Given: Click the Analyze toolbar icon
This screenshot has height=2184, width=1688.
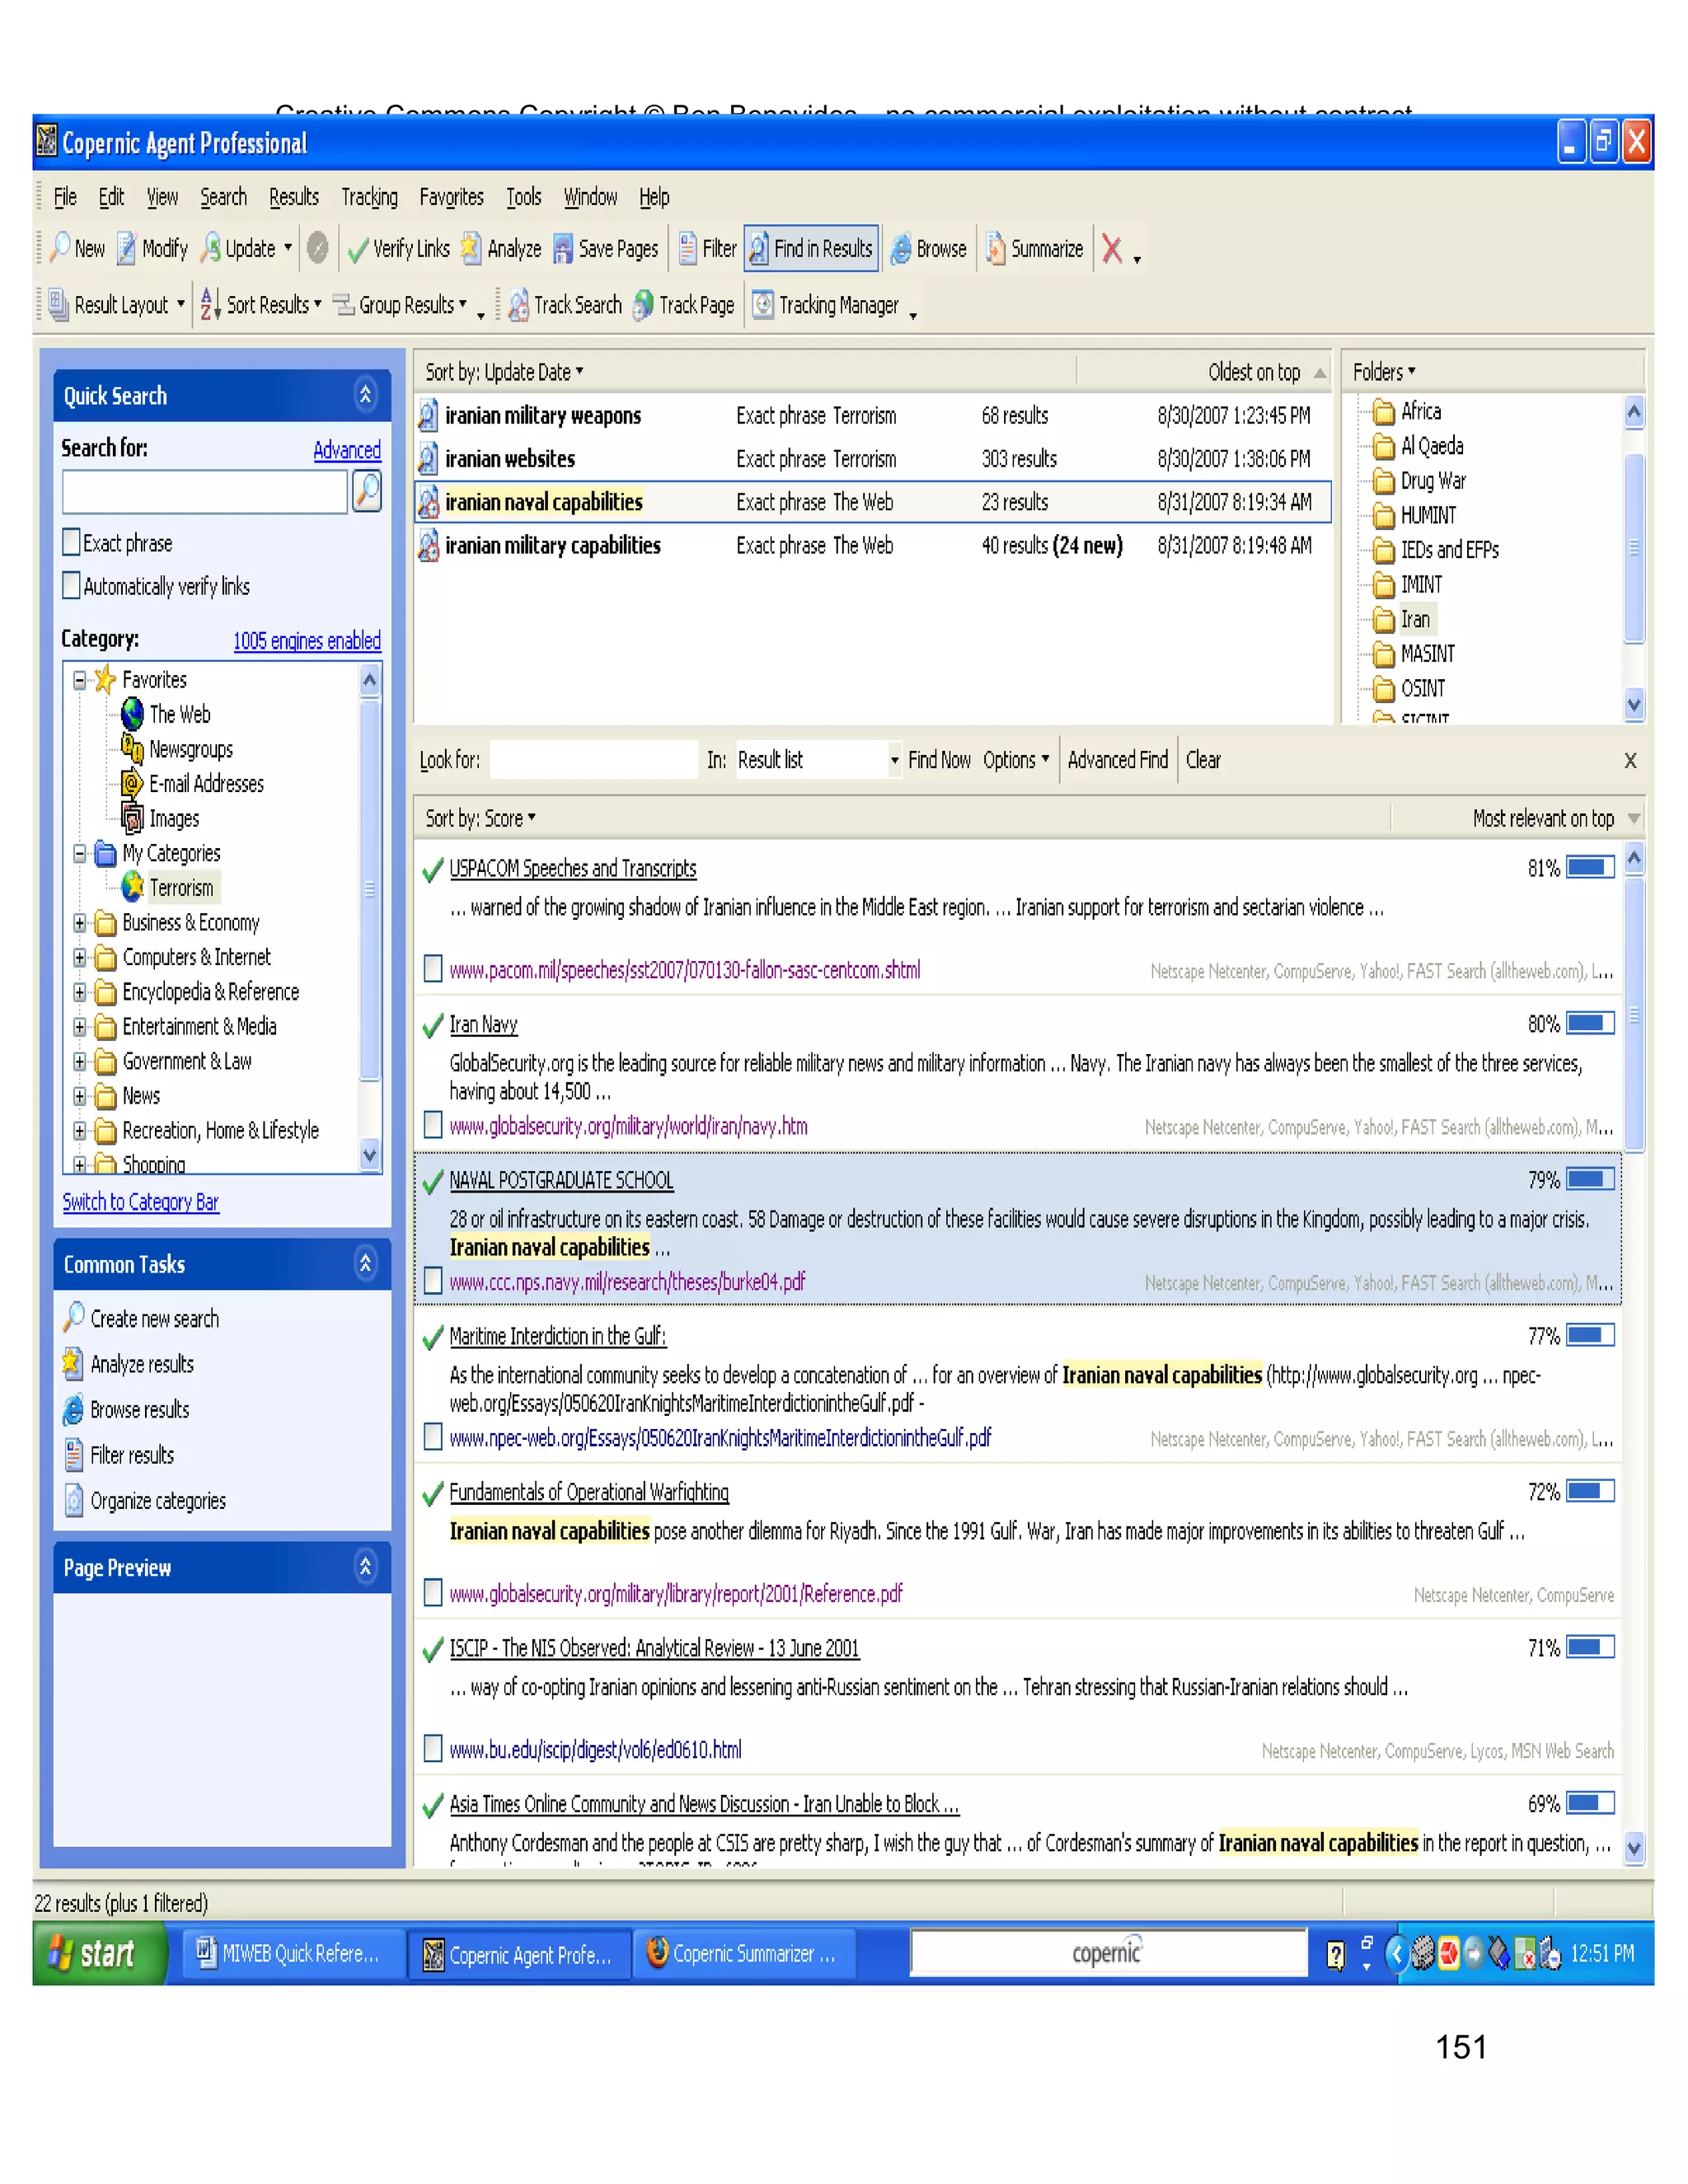Looking at the screenshot, I should (470, 249).
